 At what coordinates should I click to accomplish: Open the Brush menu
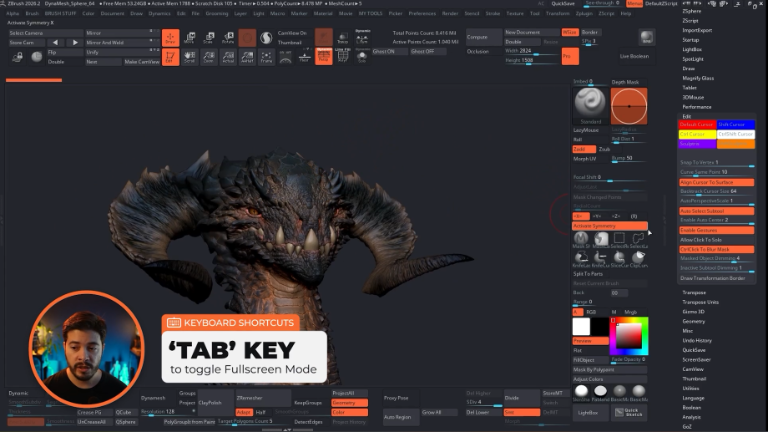(x=32, y=13)
